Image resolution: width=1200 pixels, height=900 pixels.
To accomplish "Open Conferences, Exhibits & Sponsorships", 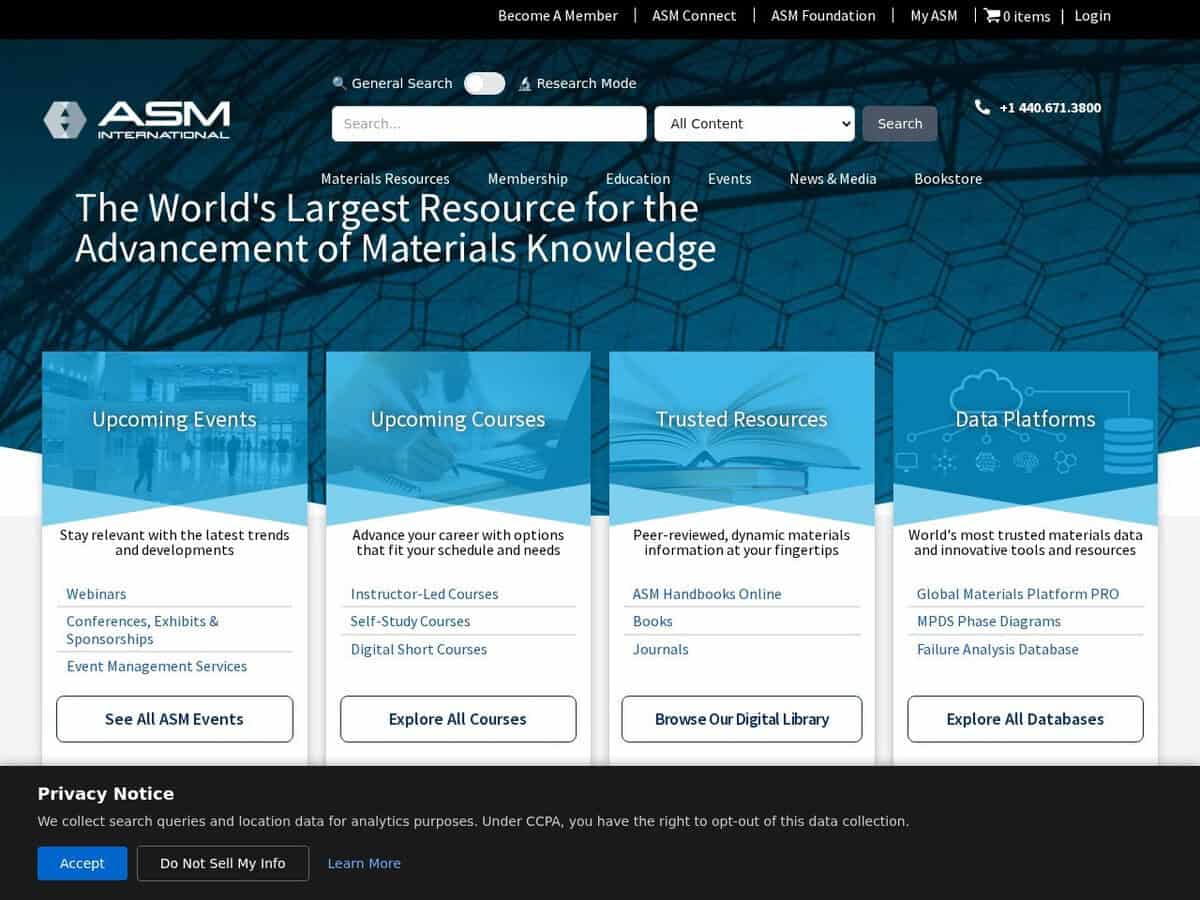I will point(142,630).
